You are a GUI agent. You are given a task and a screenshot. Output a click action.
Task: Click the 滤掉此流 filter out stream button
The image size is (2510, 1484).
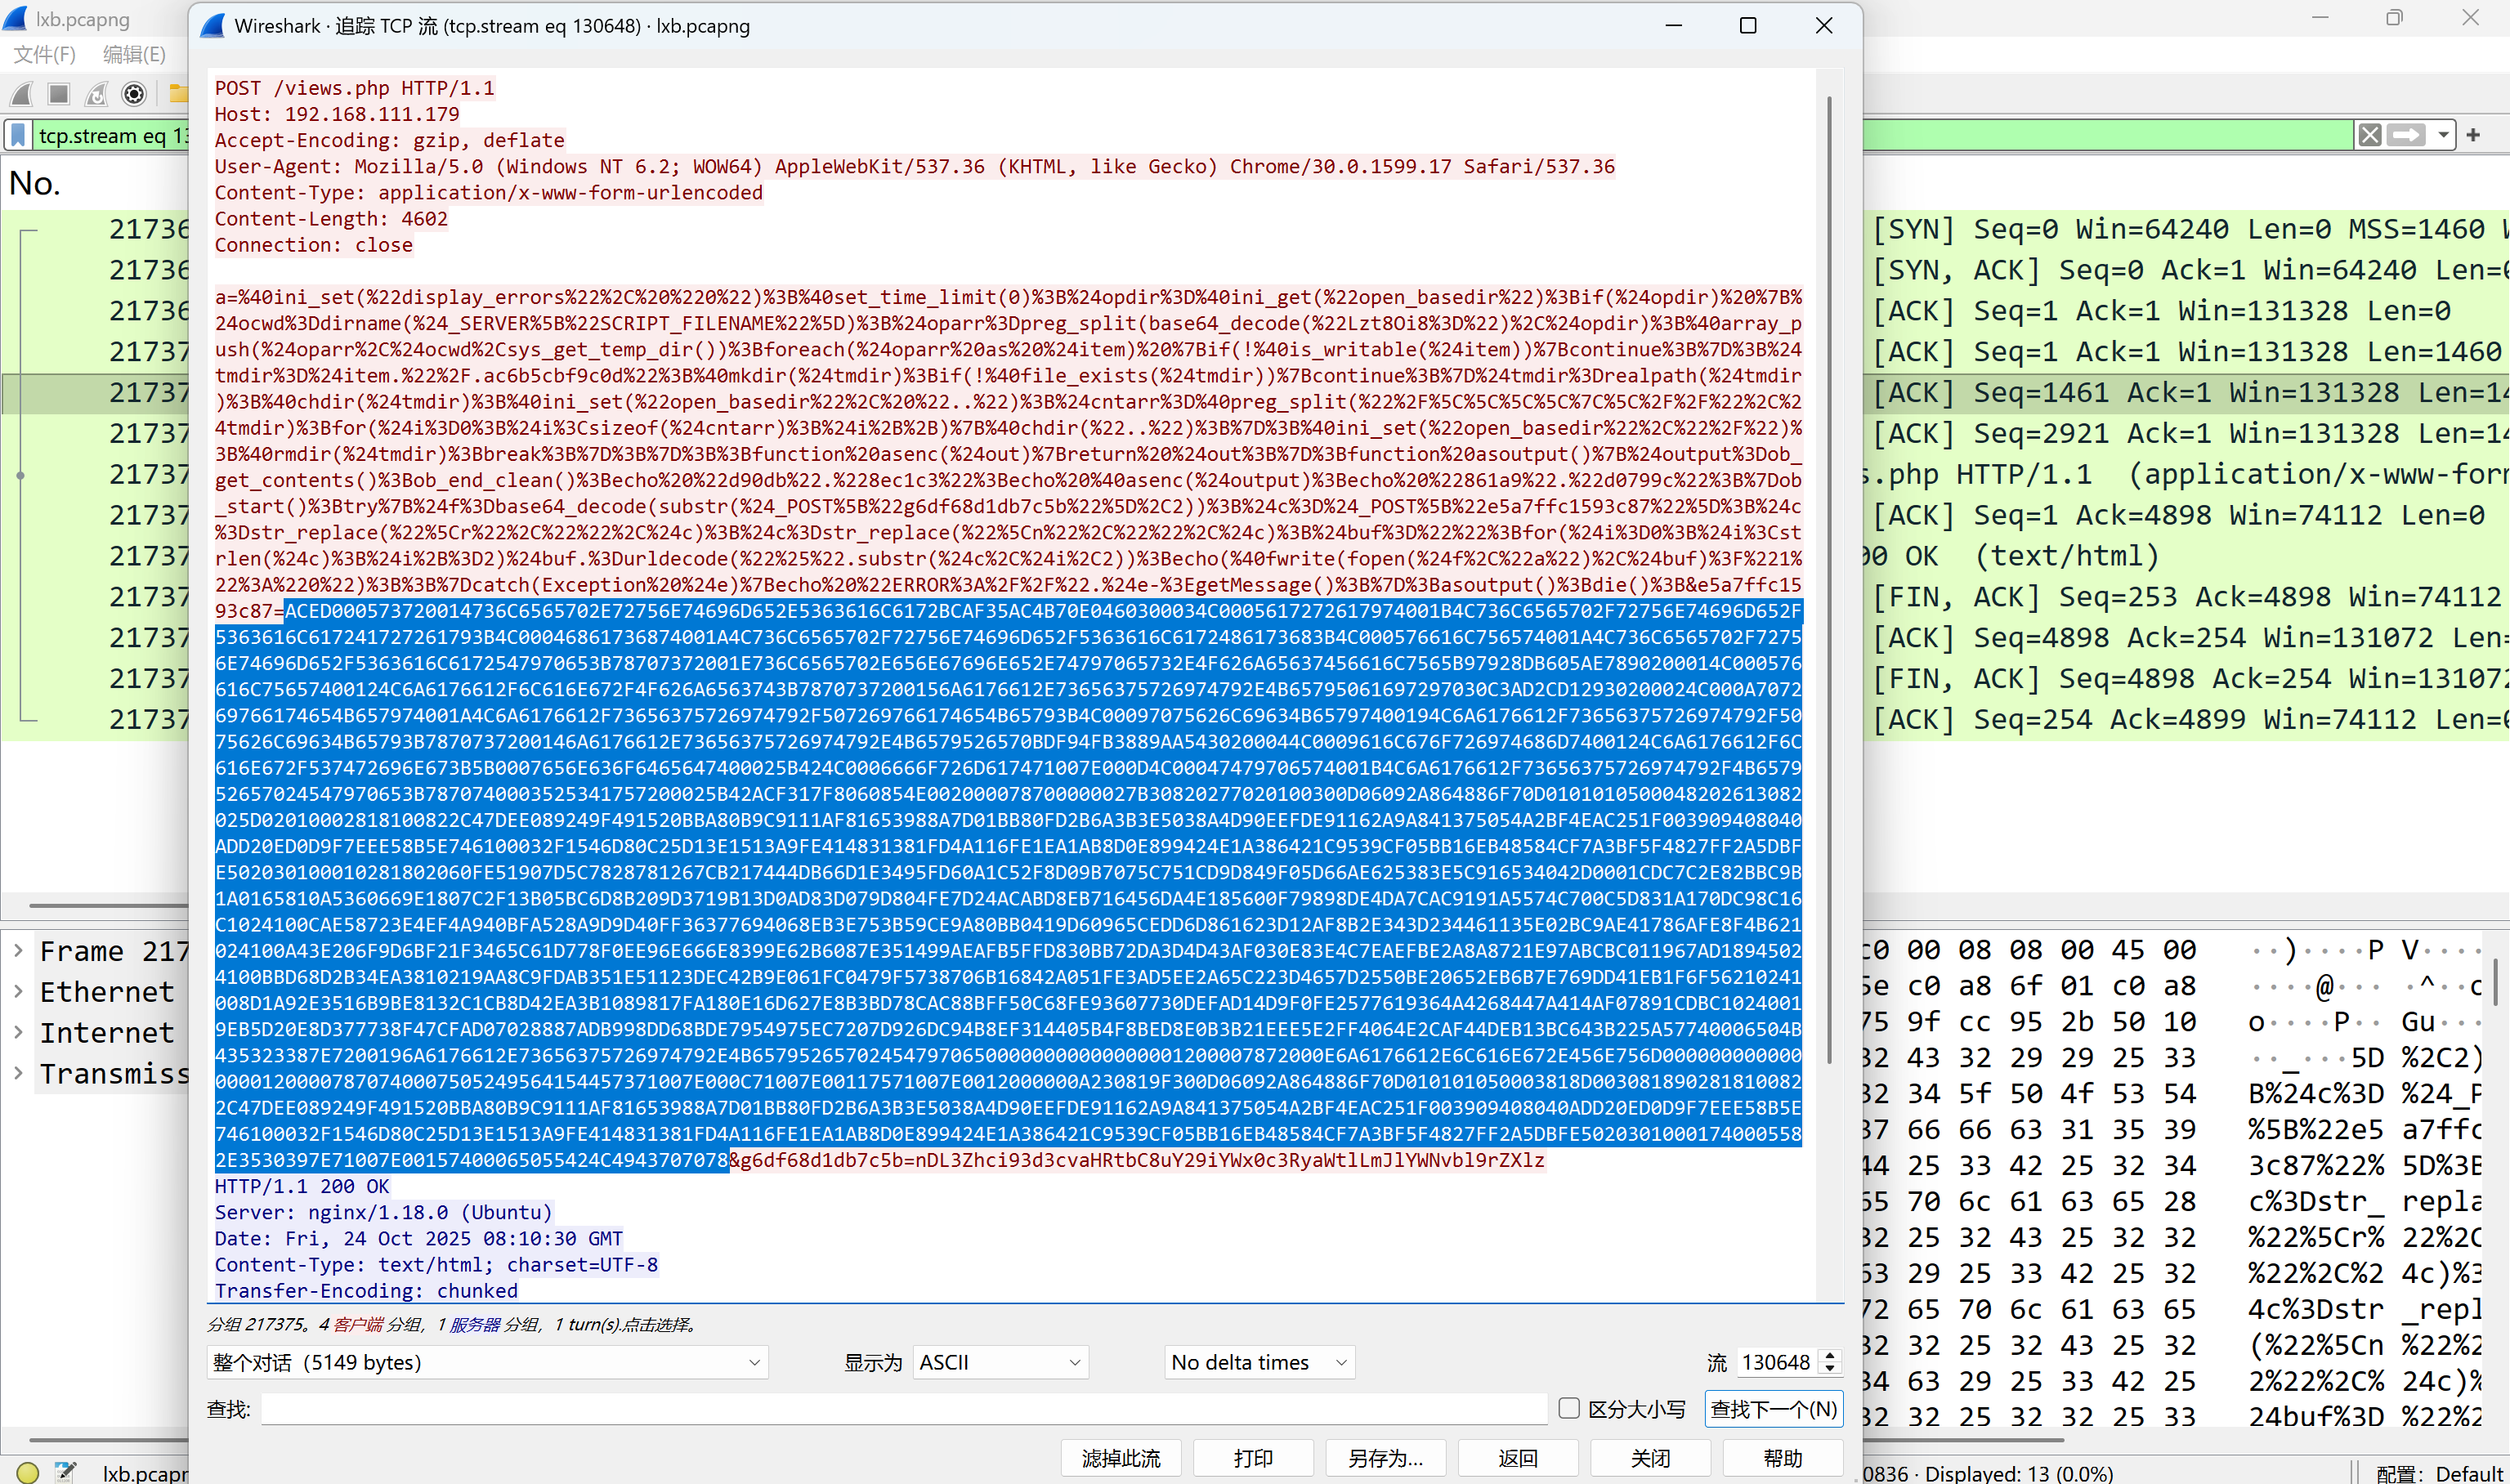(x=1121, y=1458)
